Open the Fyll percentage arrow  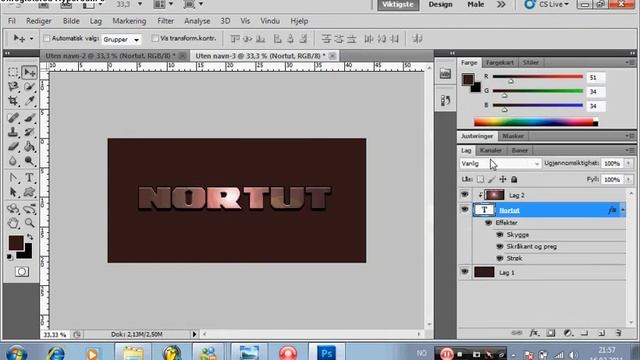point(629,179)
